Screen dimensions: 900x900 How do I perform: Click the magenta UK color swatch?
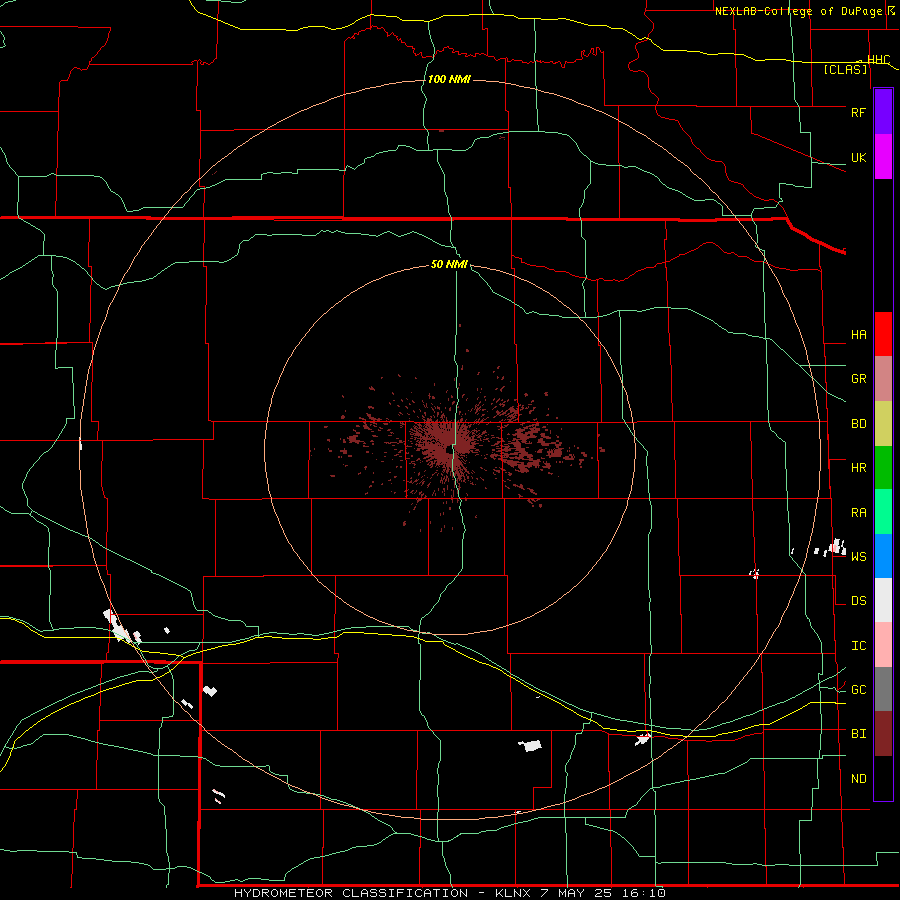click(883, 157)
